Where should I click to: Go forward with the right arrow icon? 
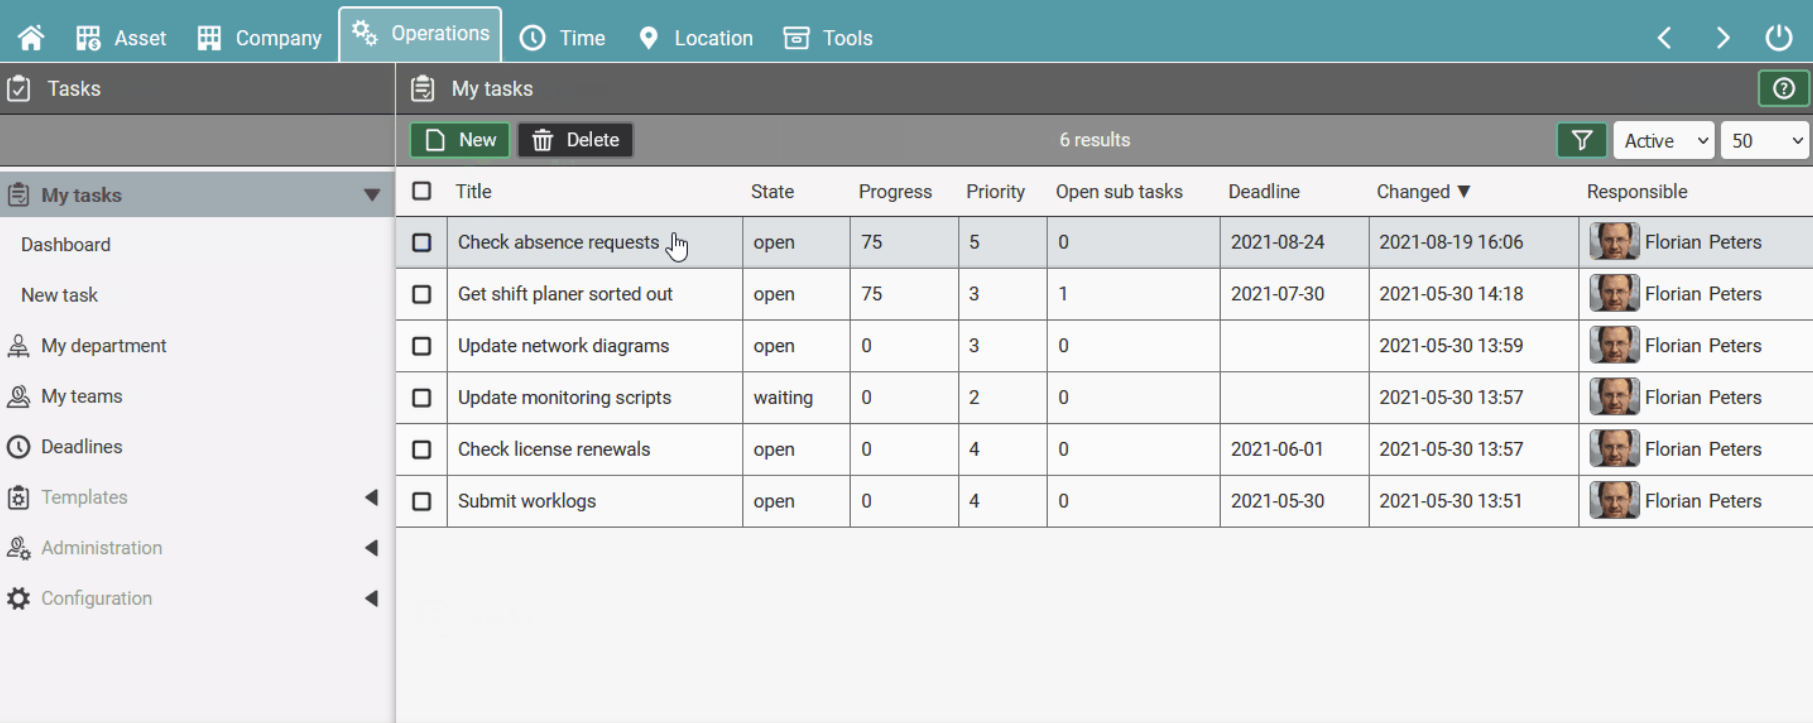[1722, 38]
